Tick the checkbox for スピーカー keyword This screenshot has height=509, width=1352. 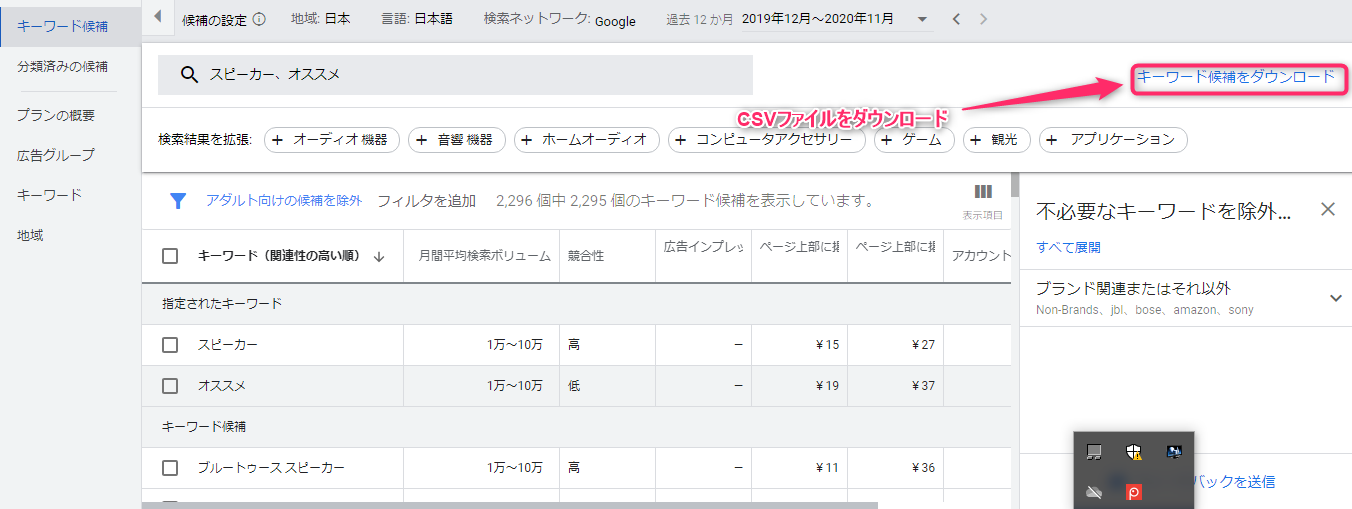click(x=170, y=345)
